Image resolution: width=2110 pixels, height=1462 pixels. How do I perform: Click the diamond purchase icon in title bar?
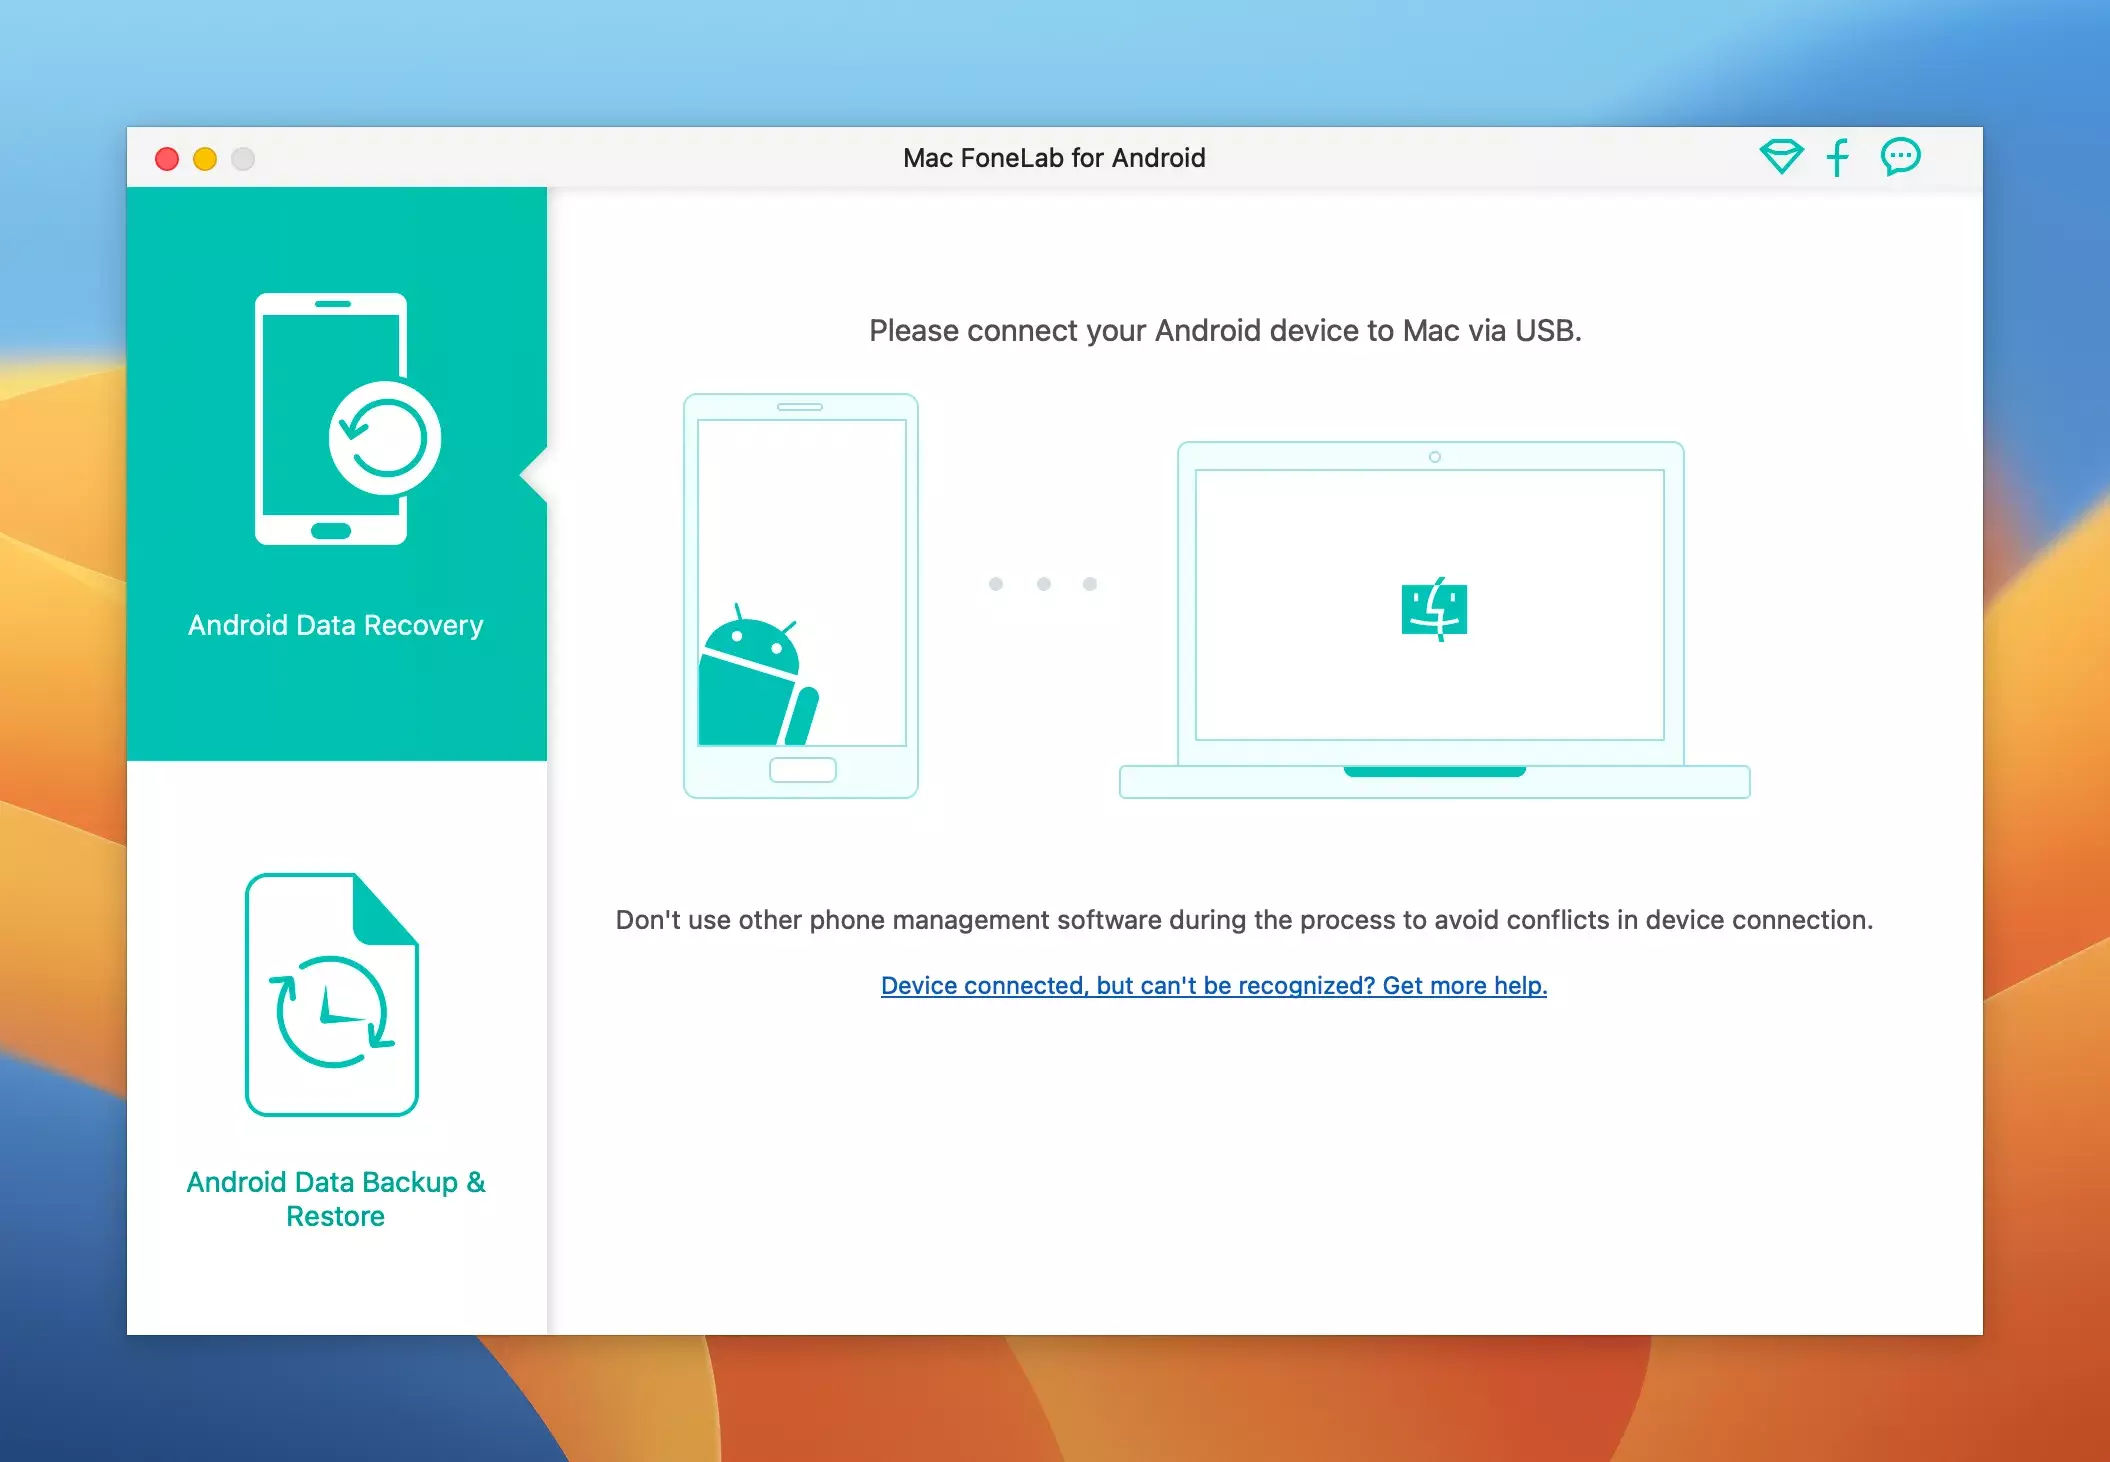[x=1781, y=157]
